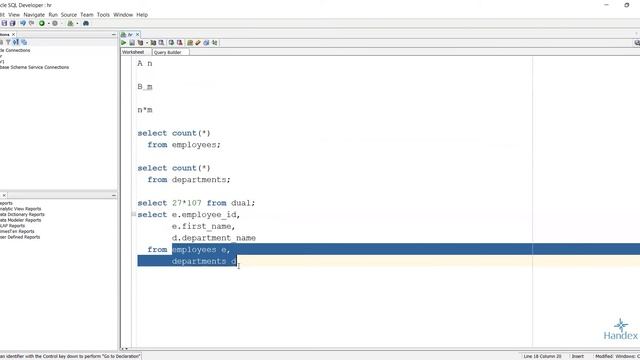
Task: Open the Window menu
Action: [x=123, y=15]
